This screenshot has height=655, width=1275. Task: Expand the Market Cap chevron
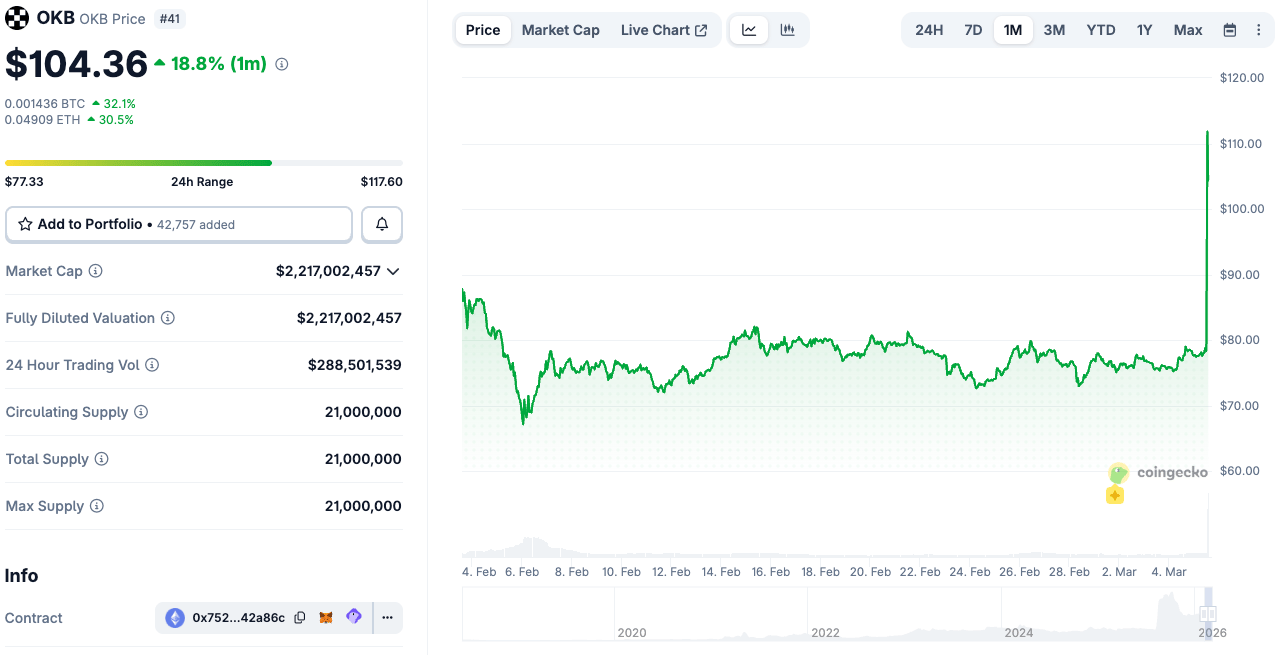[393, 271]
